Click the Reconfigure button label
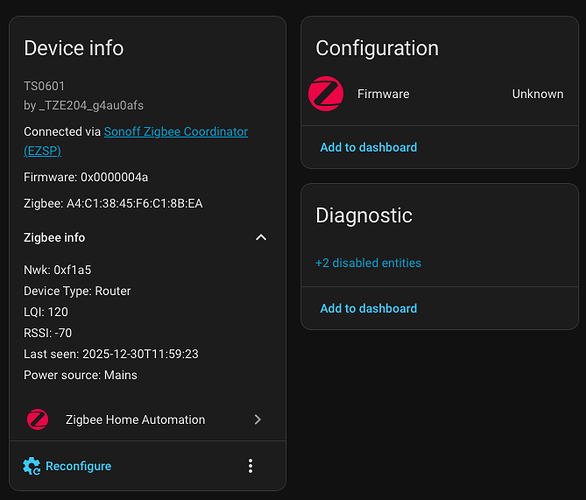 tap(78, 466)
